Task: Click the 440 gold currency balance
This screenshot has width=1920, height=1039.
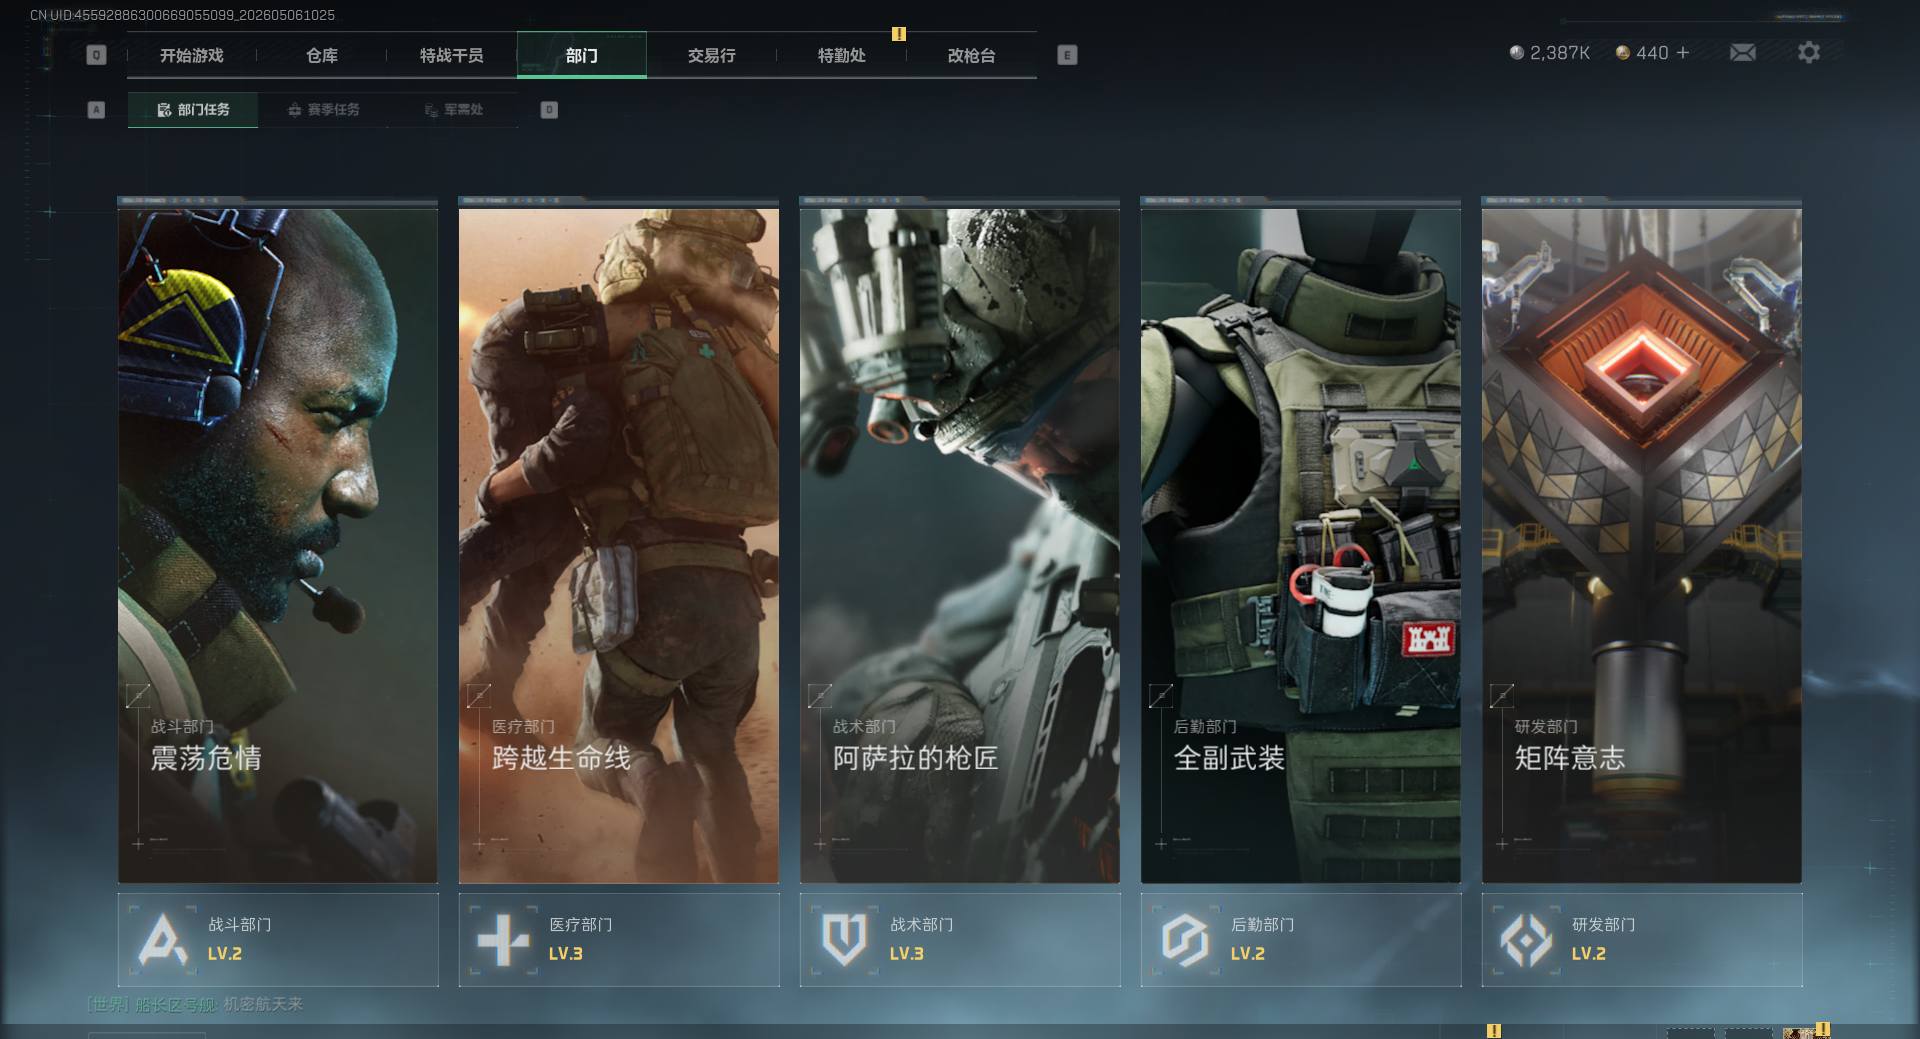Action: 1652,52
